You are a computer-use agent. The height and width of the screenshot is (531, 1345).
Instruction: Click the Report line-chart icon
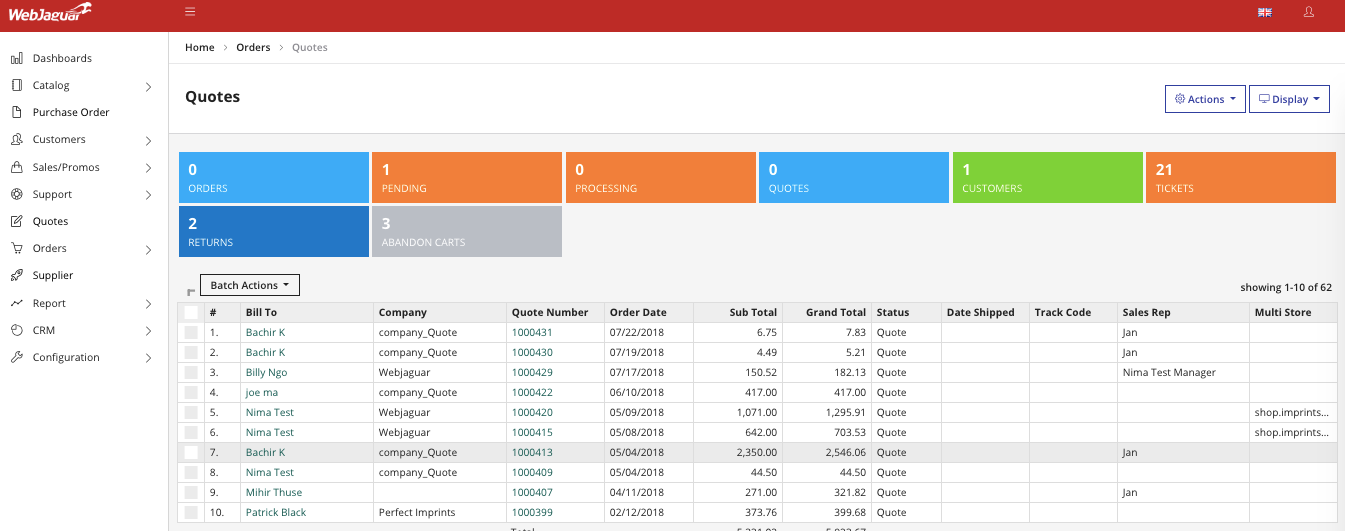click(x=16, y=303)
